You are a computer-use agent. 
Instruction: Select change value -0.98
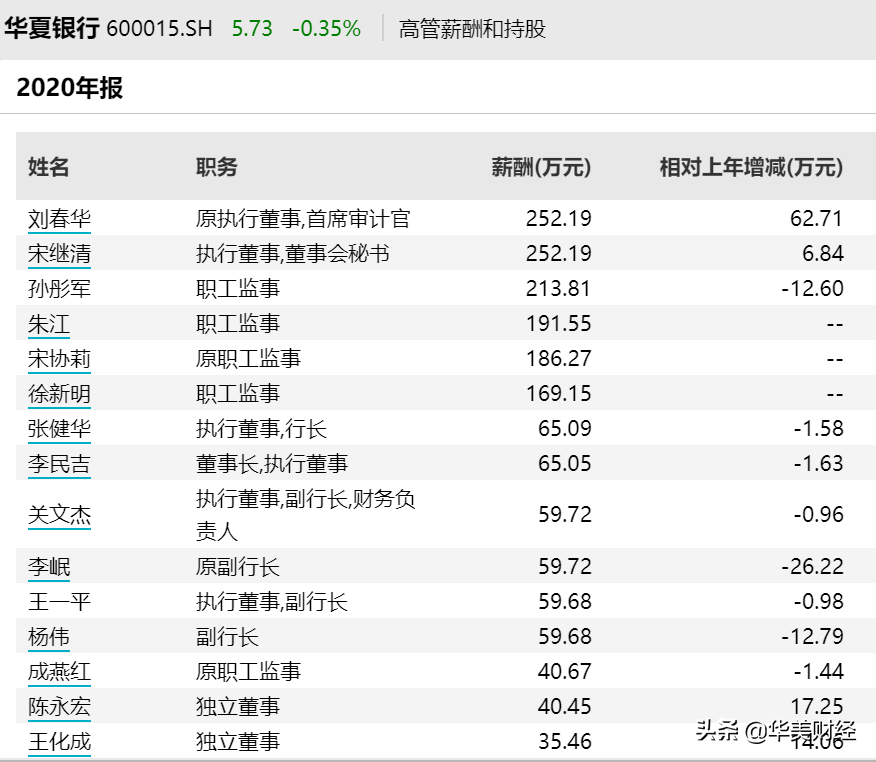(x=818, y=602)
